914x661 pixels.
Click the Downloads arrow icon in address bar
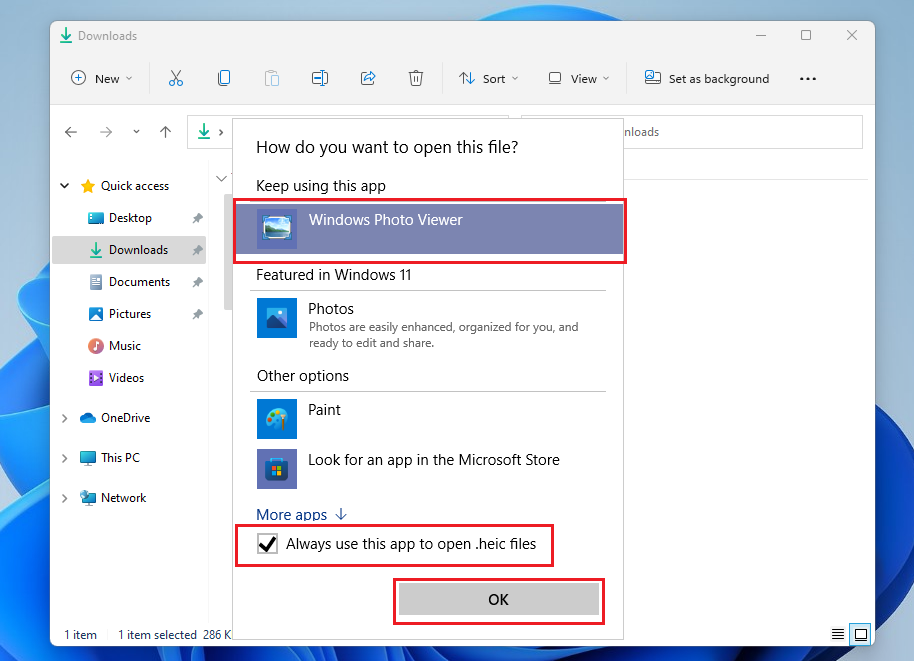pos(204,131)
